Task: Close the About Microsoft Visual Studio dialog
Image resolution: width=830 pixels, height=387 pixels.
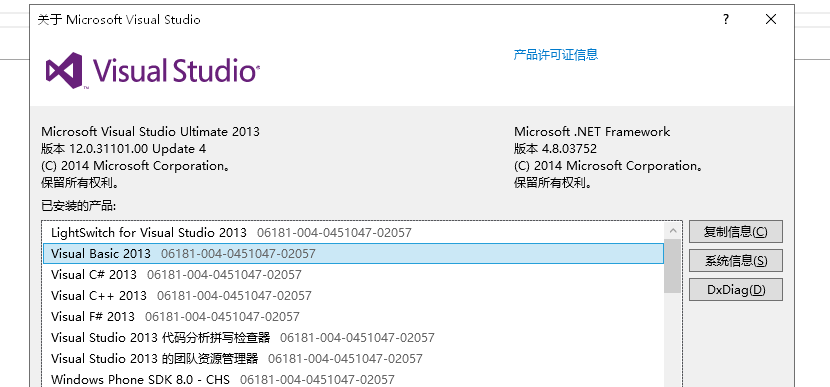Action: pyautogui.click(x=771, y=20)
